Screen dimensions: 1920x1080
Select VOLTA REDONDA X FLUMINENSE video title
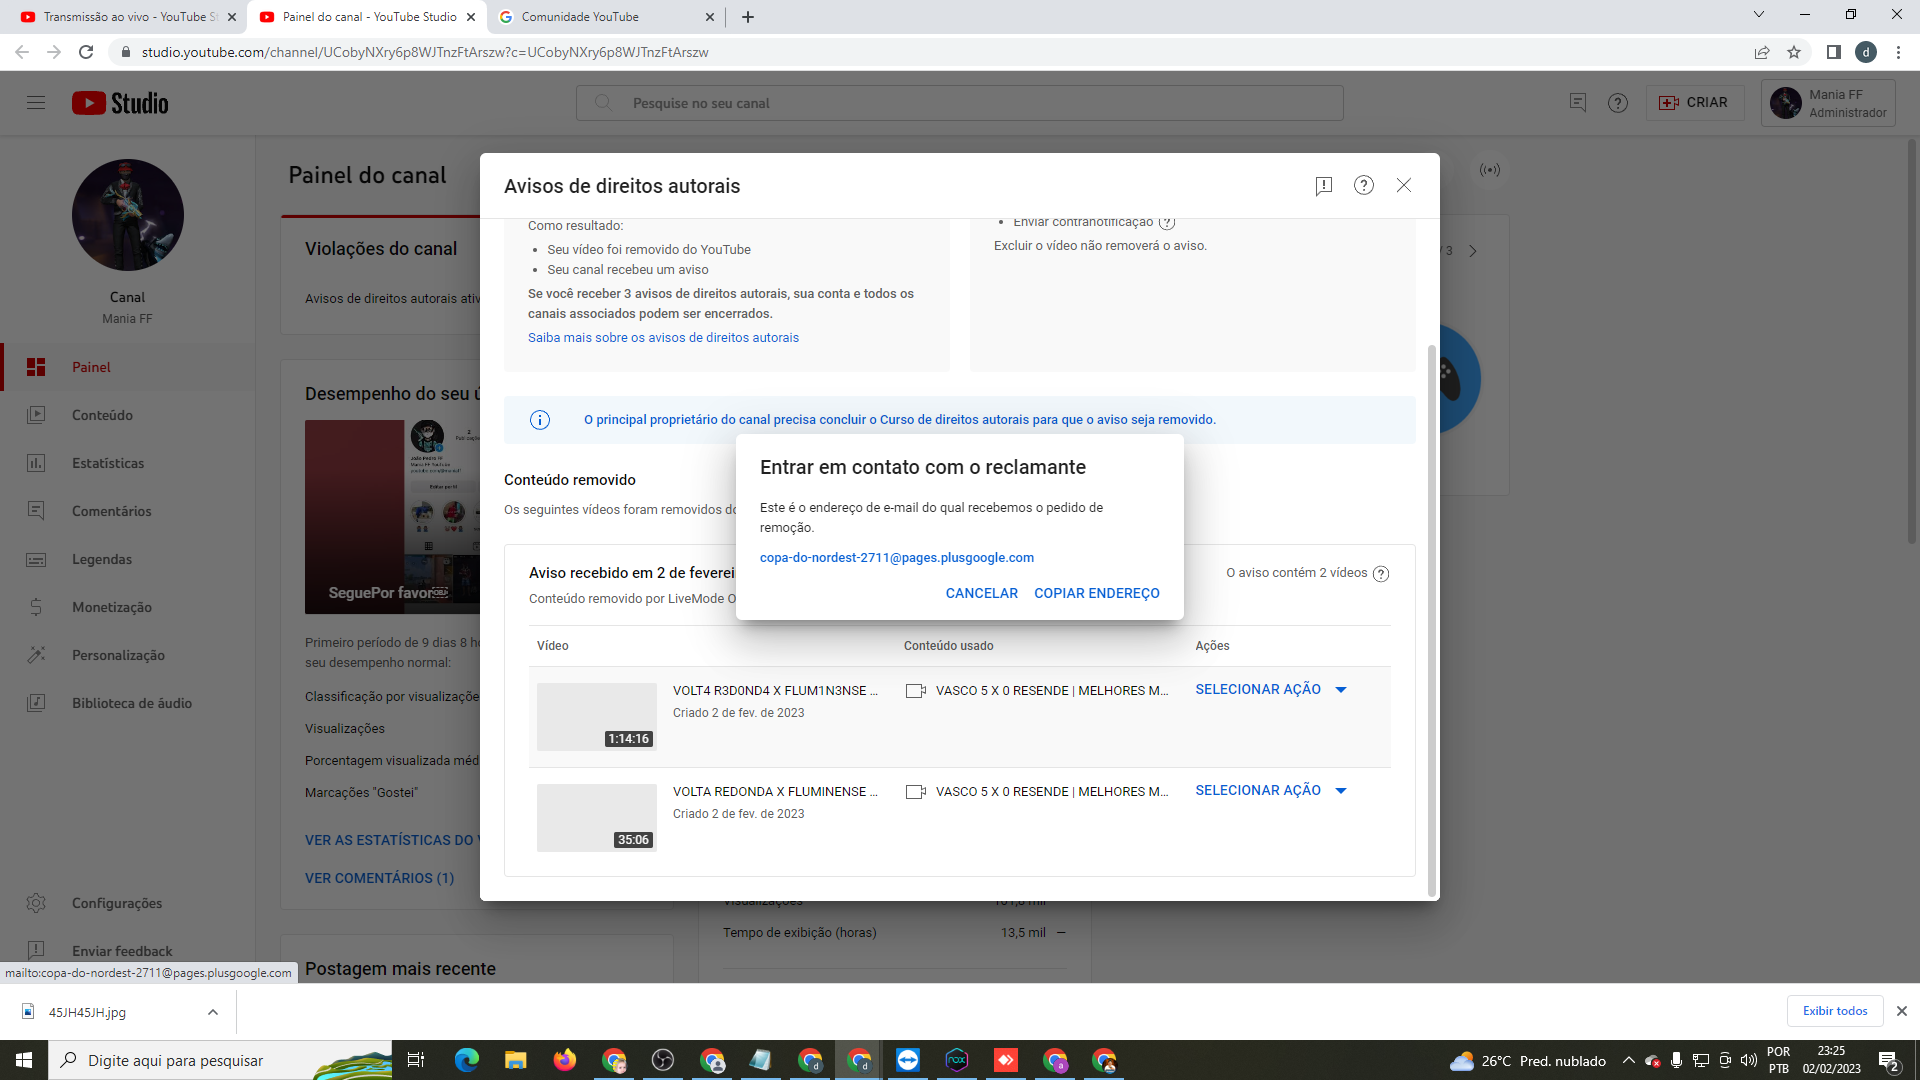pos(775,791)
